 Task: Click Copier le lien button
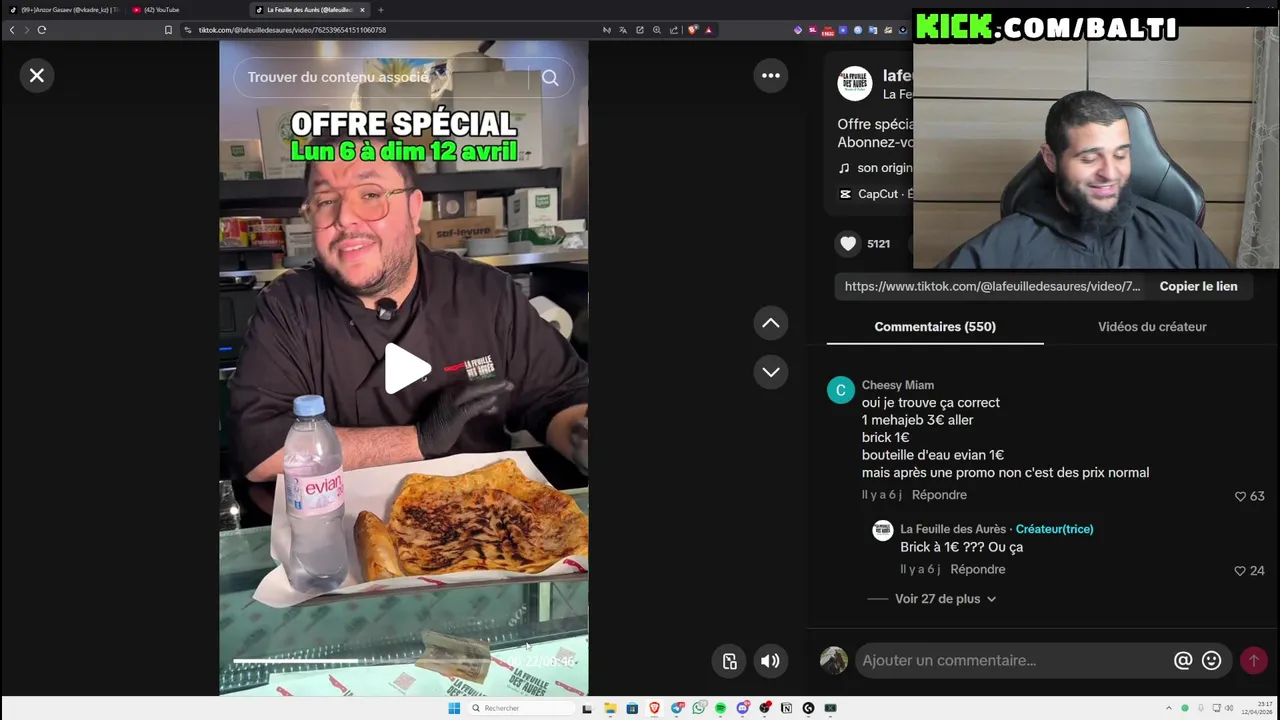[x=1198, y=286]
